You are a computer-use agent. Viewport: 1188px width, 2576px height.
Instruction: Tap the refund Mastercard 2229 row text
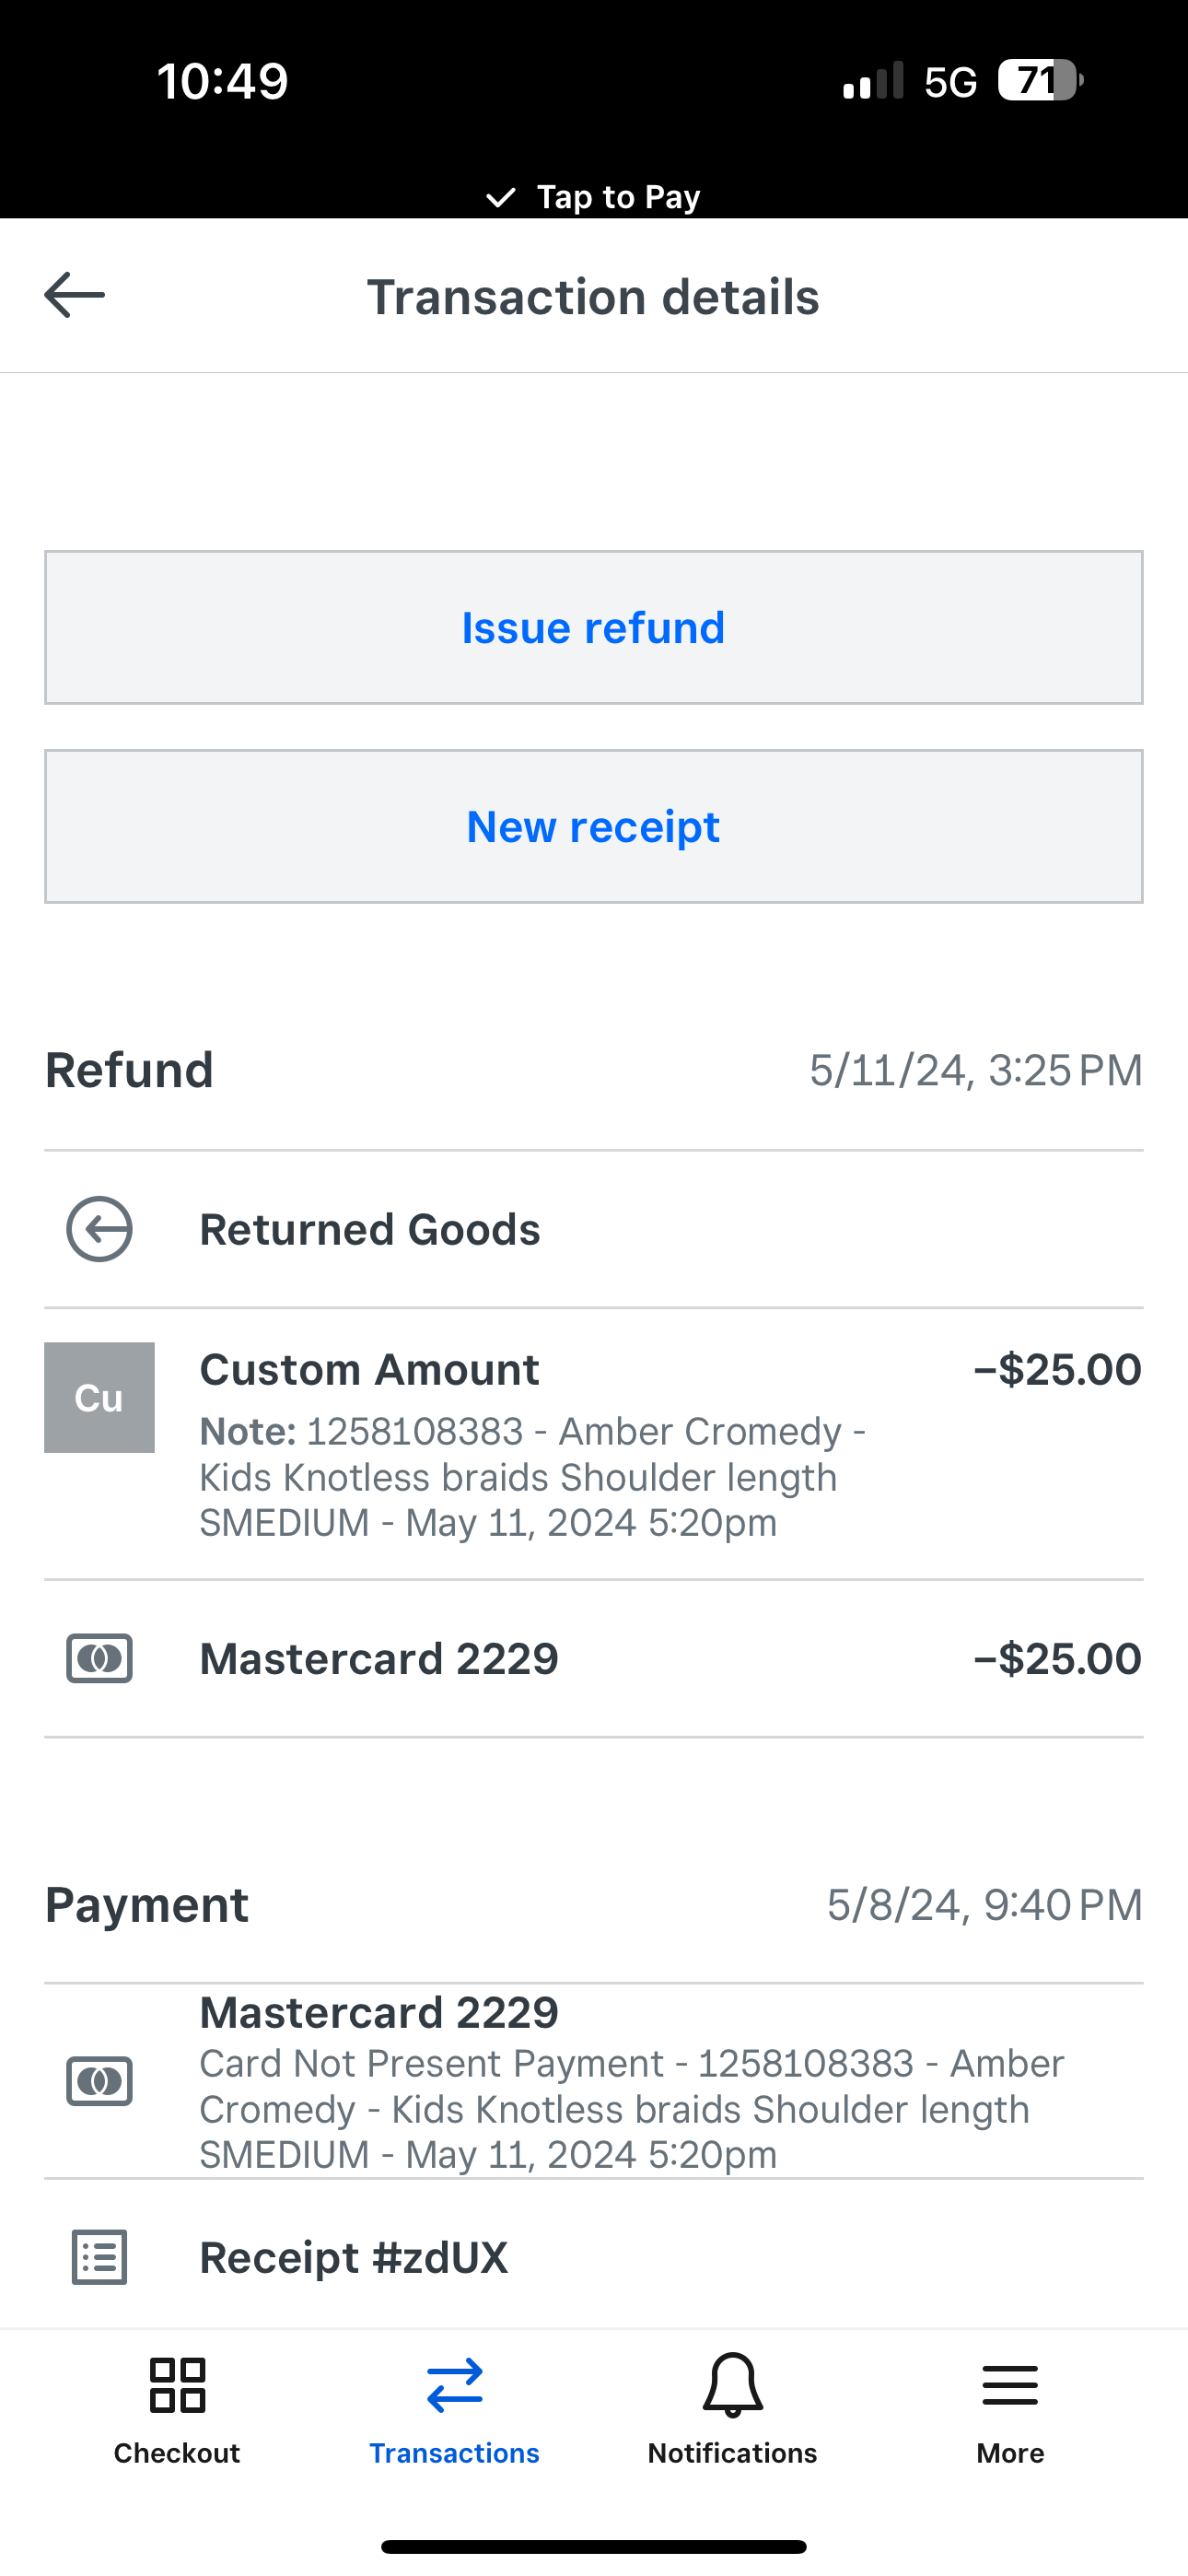click(379, 1659)
